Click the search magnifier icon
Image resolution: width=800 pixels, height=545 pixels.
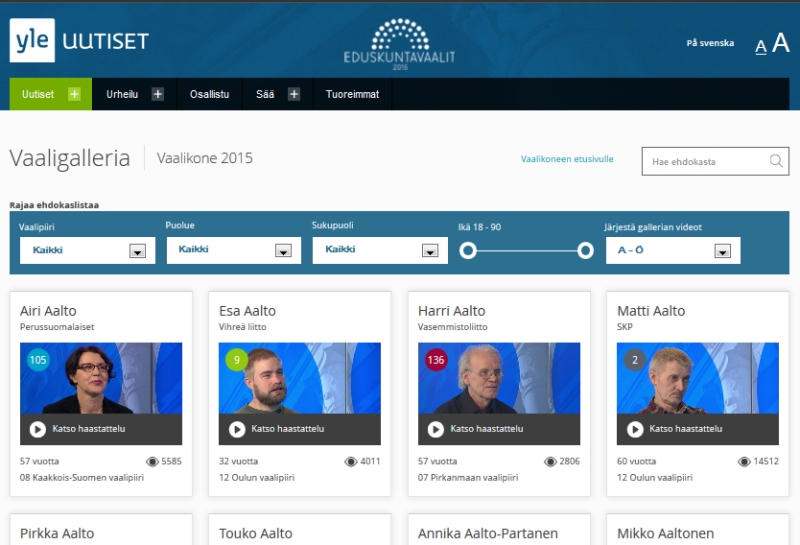click(x=776, y=161)
